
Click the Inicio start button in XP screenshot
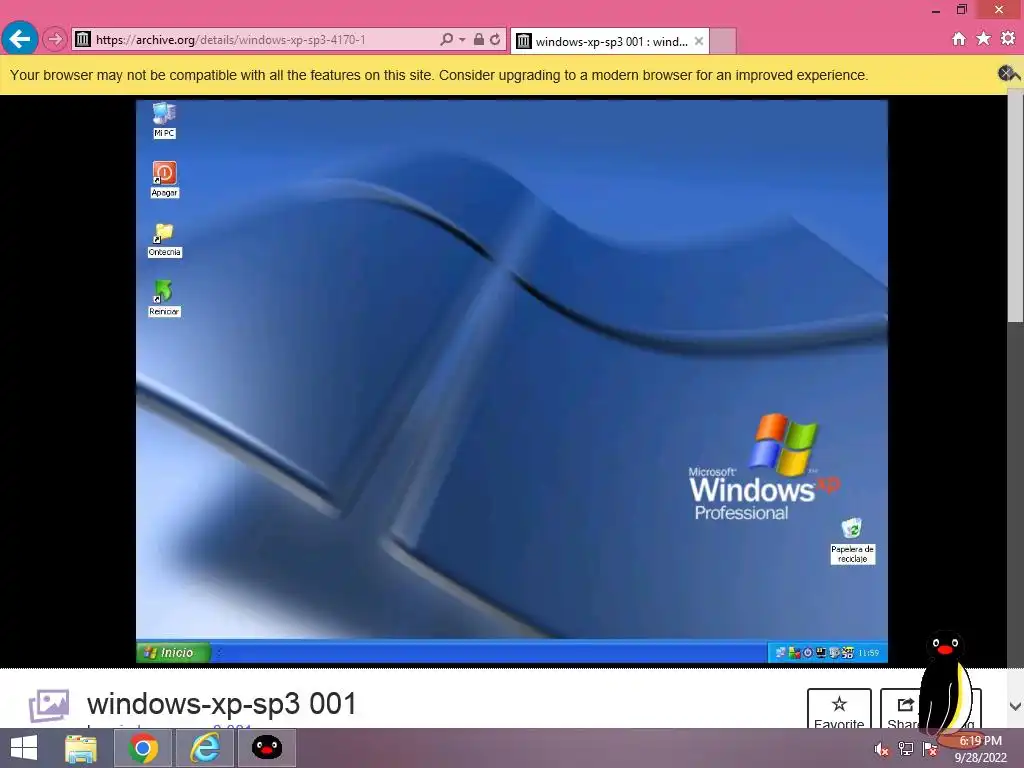tap(172, 652)
